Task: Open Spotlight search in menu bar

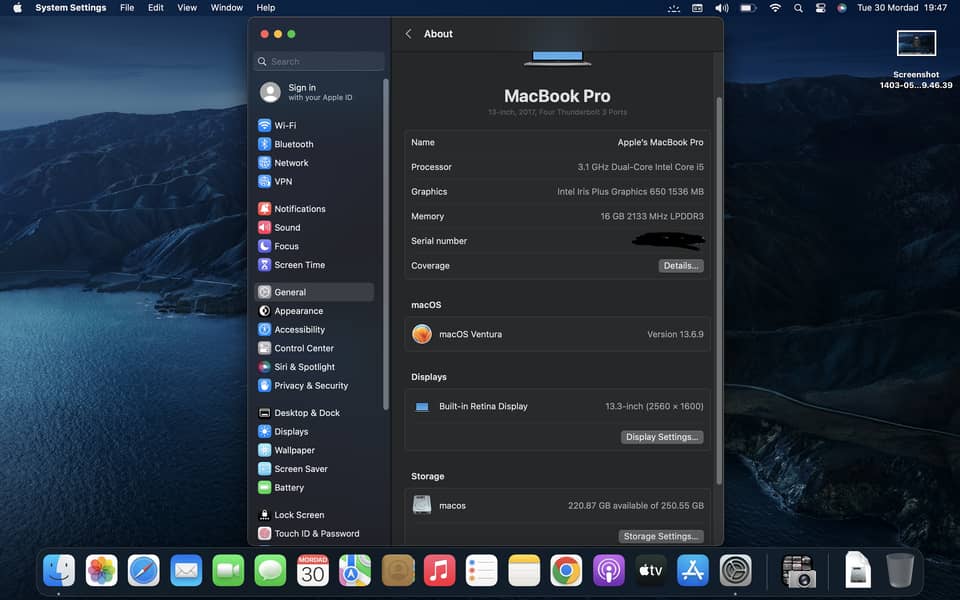Action: (798, 8)
